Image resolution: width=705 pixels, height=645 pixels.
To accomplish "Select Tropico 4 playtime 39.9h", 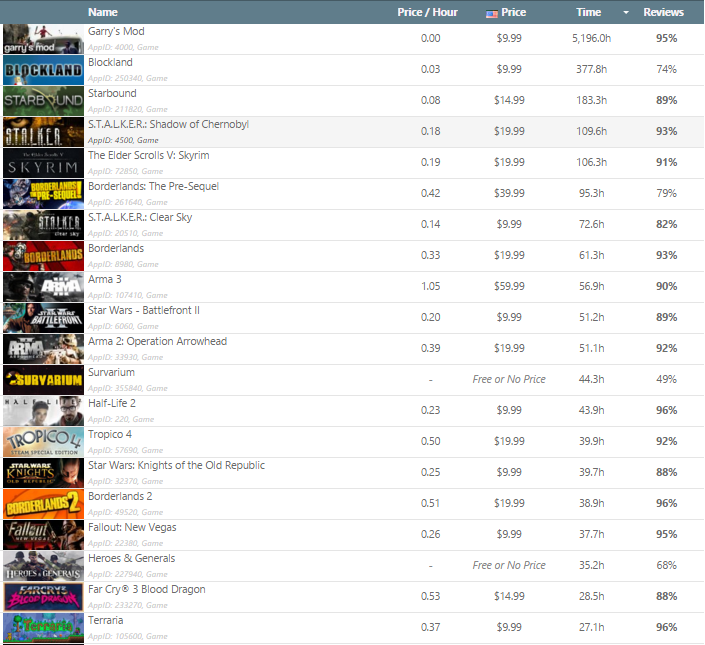I will click(x=591, y=442).
